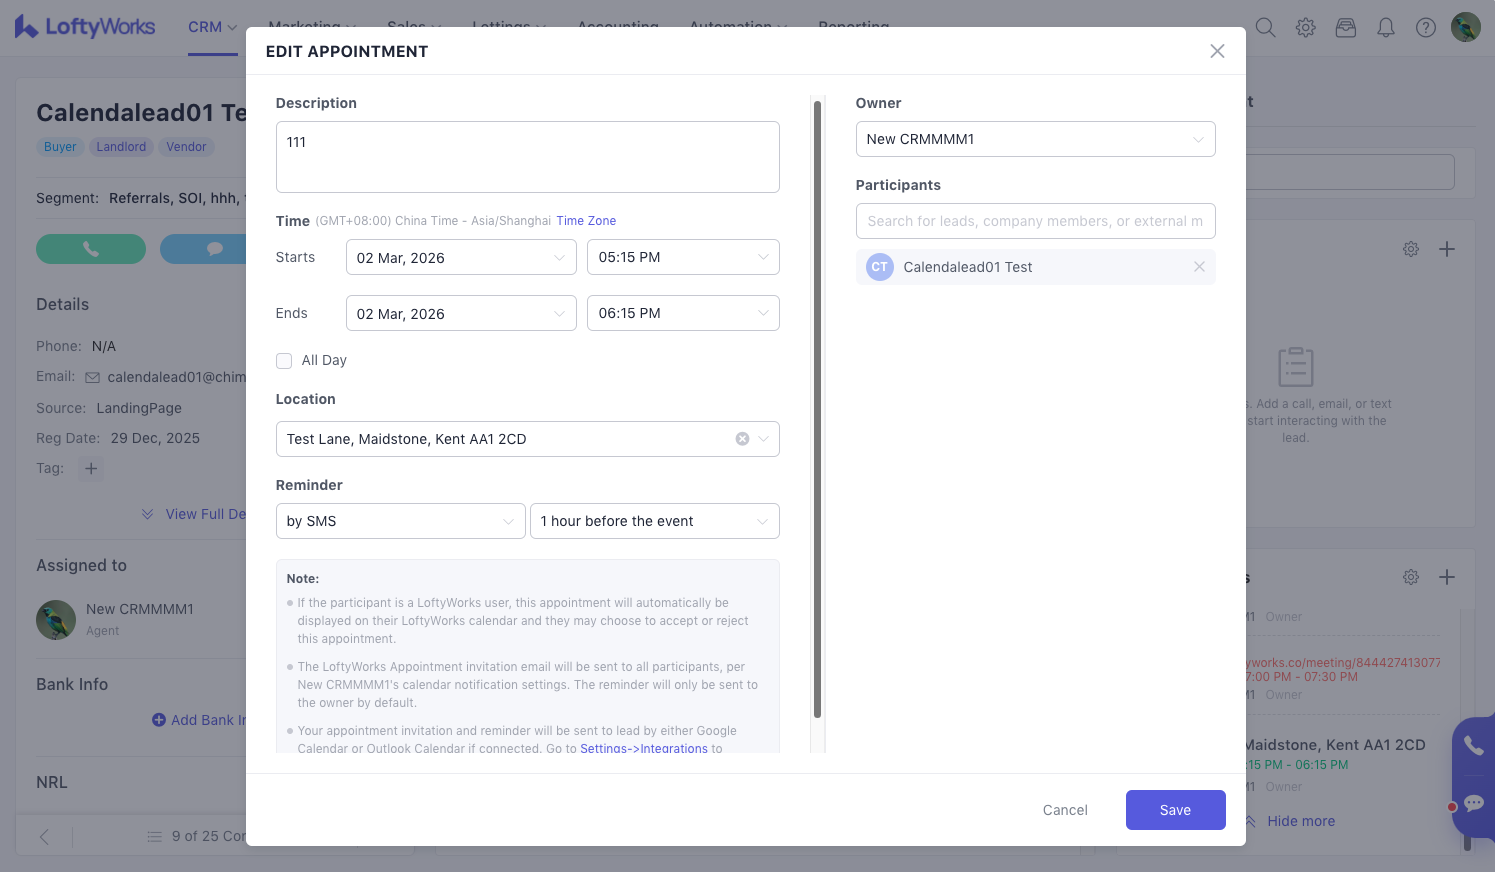Remove Calendalead01 Test from participants
Screen dimensions: 1495x872
point(1199,267)
